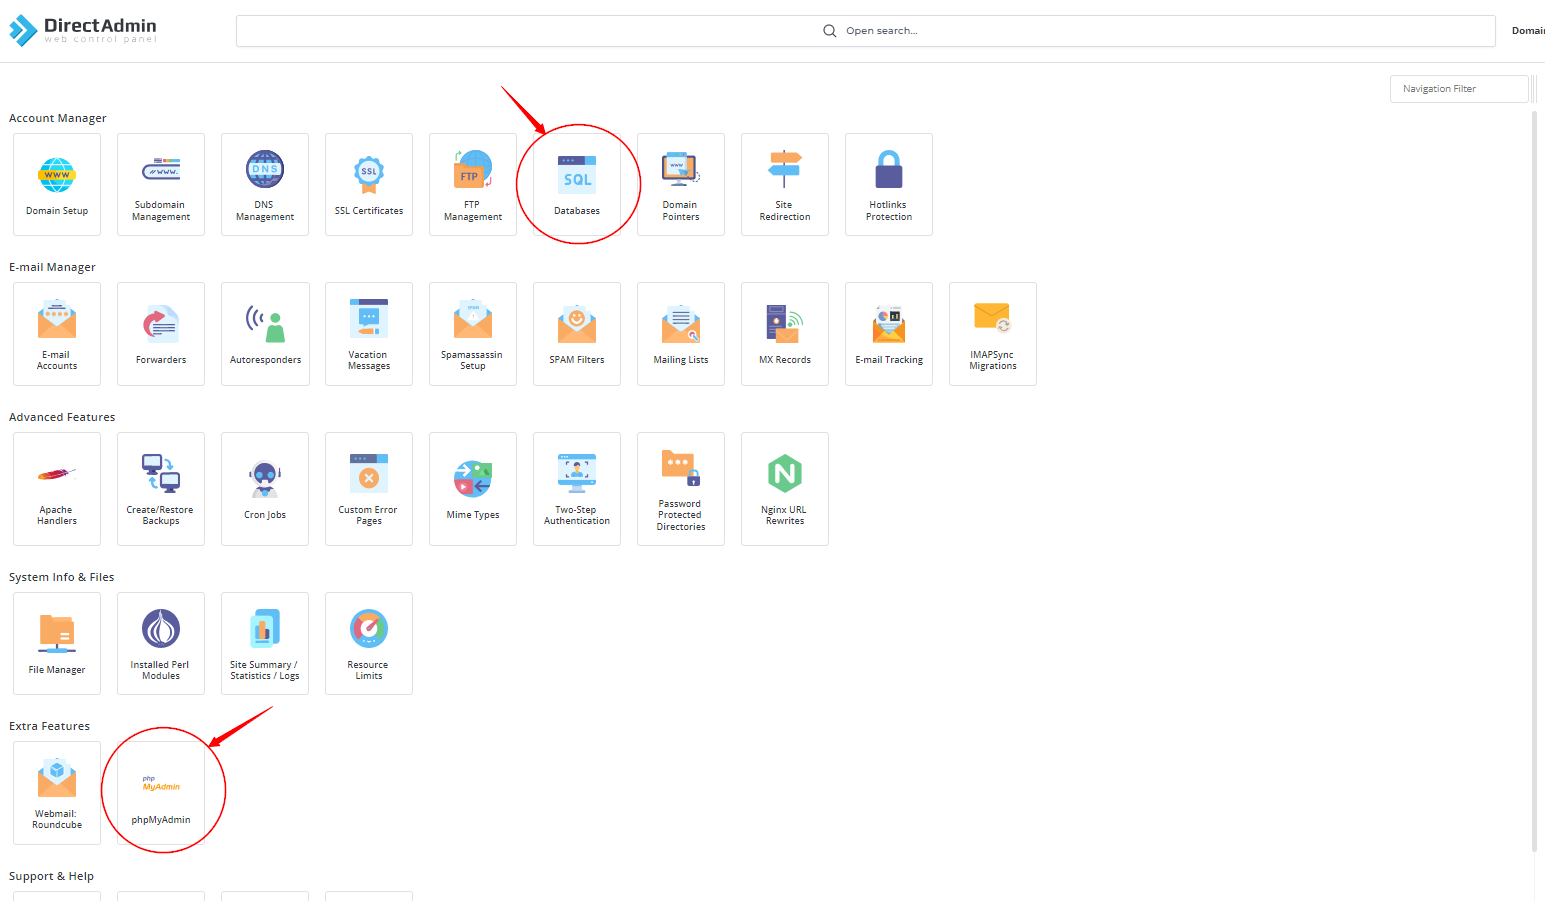
Task: Open E-mail Accounts
Action: (57, 334)
